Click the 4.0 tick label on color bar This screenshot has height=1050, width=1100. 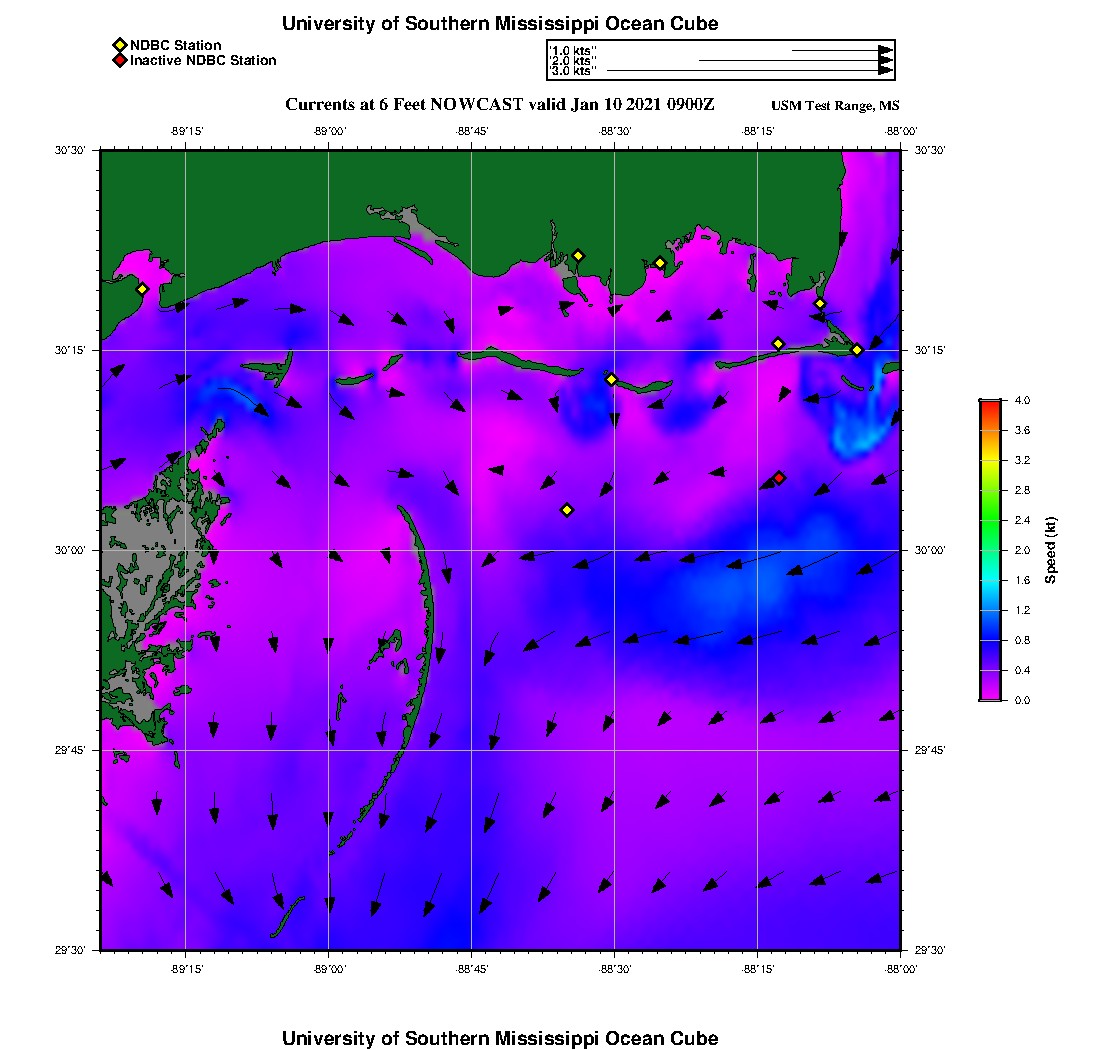[x=1022, y=401]
